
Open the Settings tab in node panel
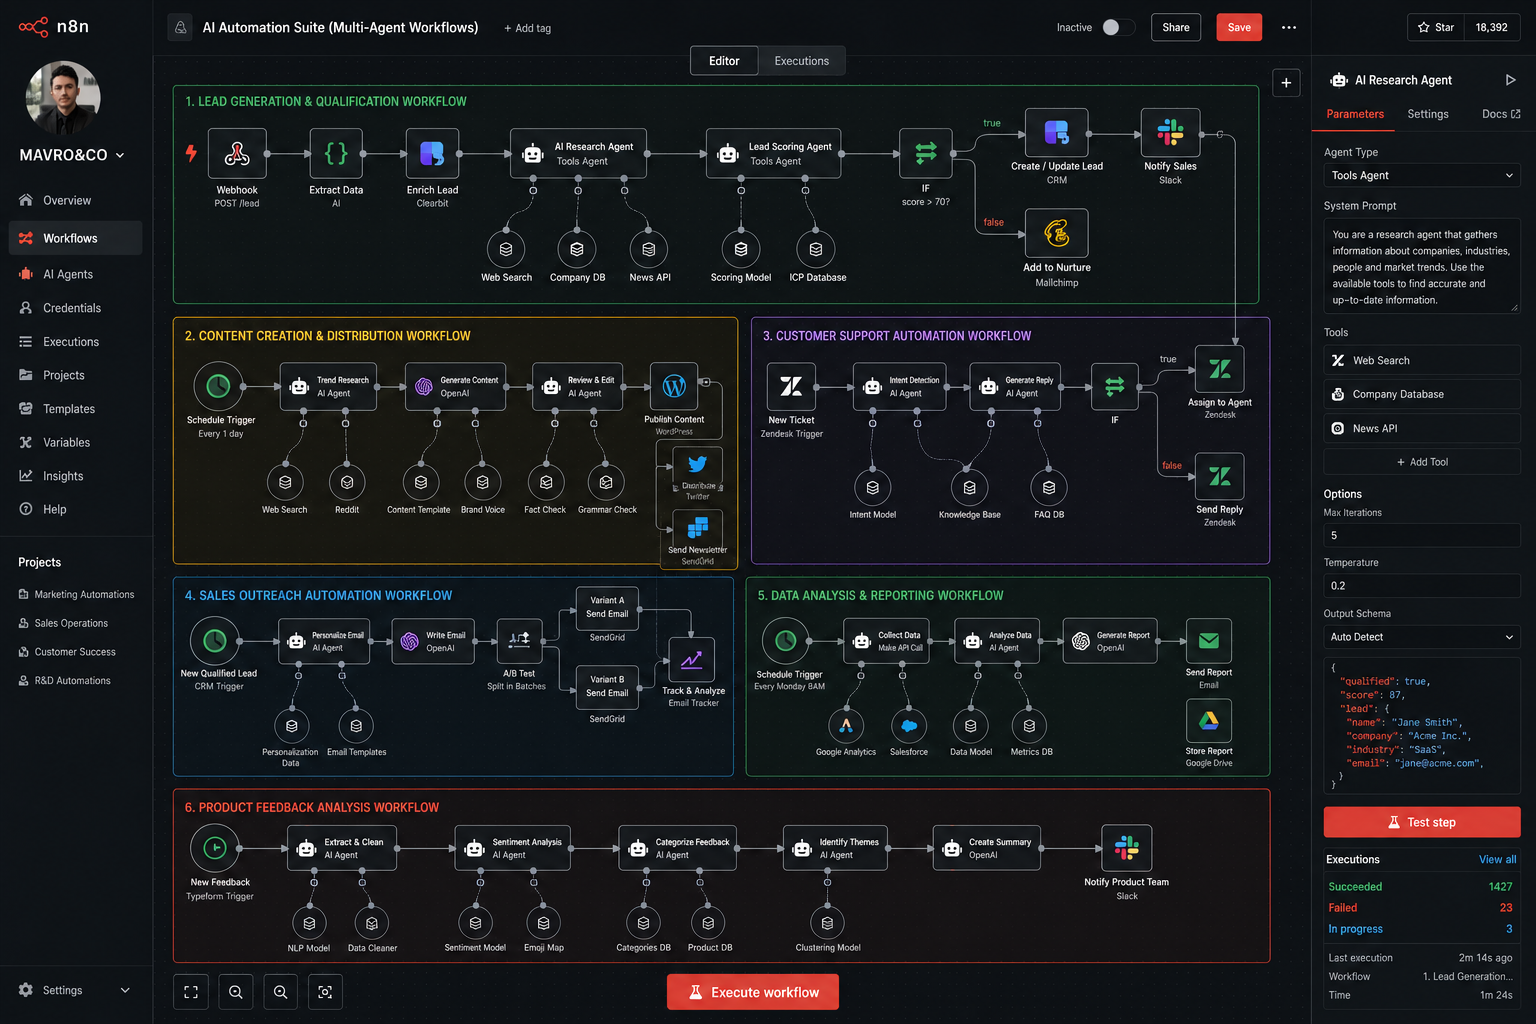click(x=1428, y=114)
